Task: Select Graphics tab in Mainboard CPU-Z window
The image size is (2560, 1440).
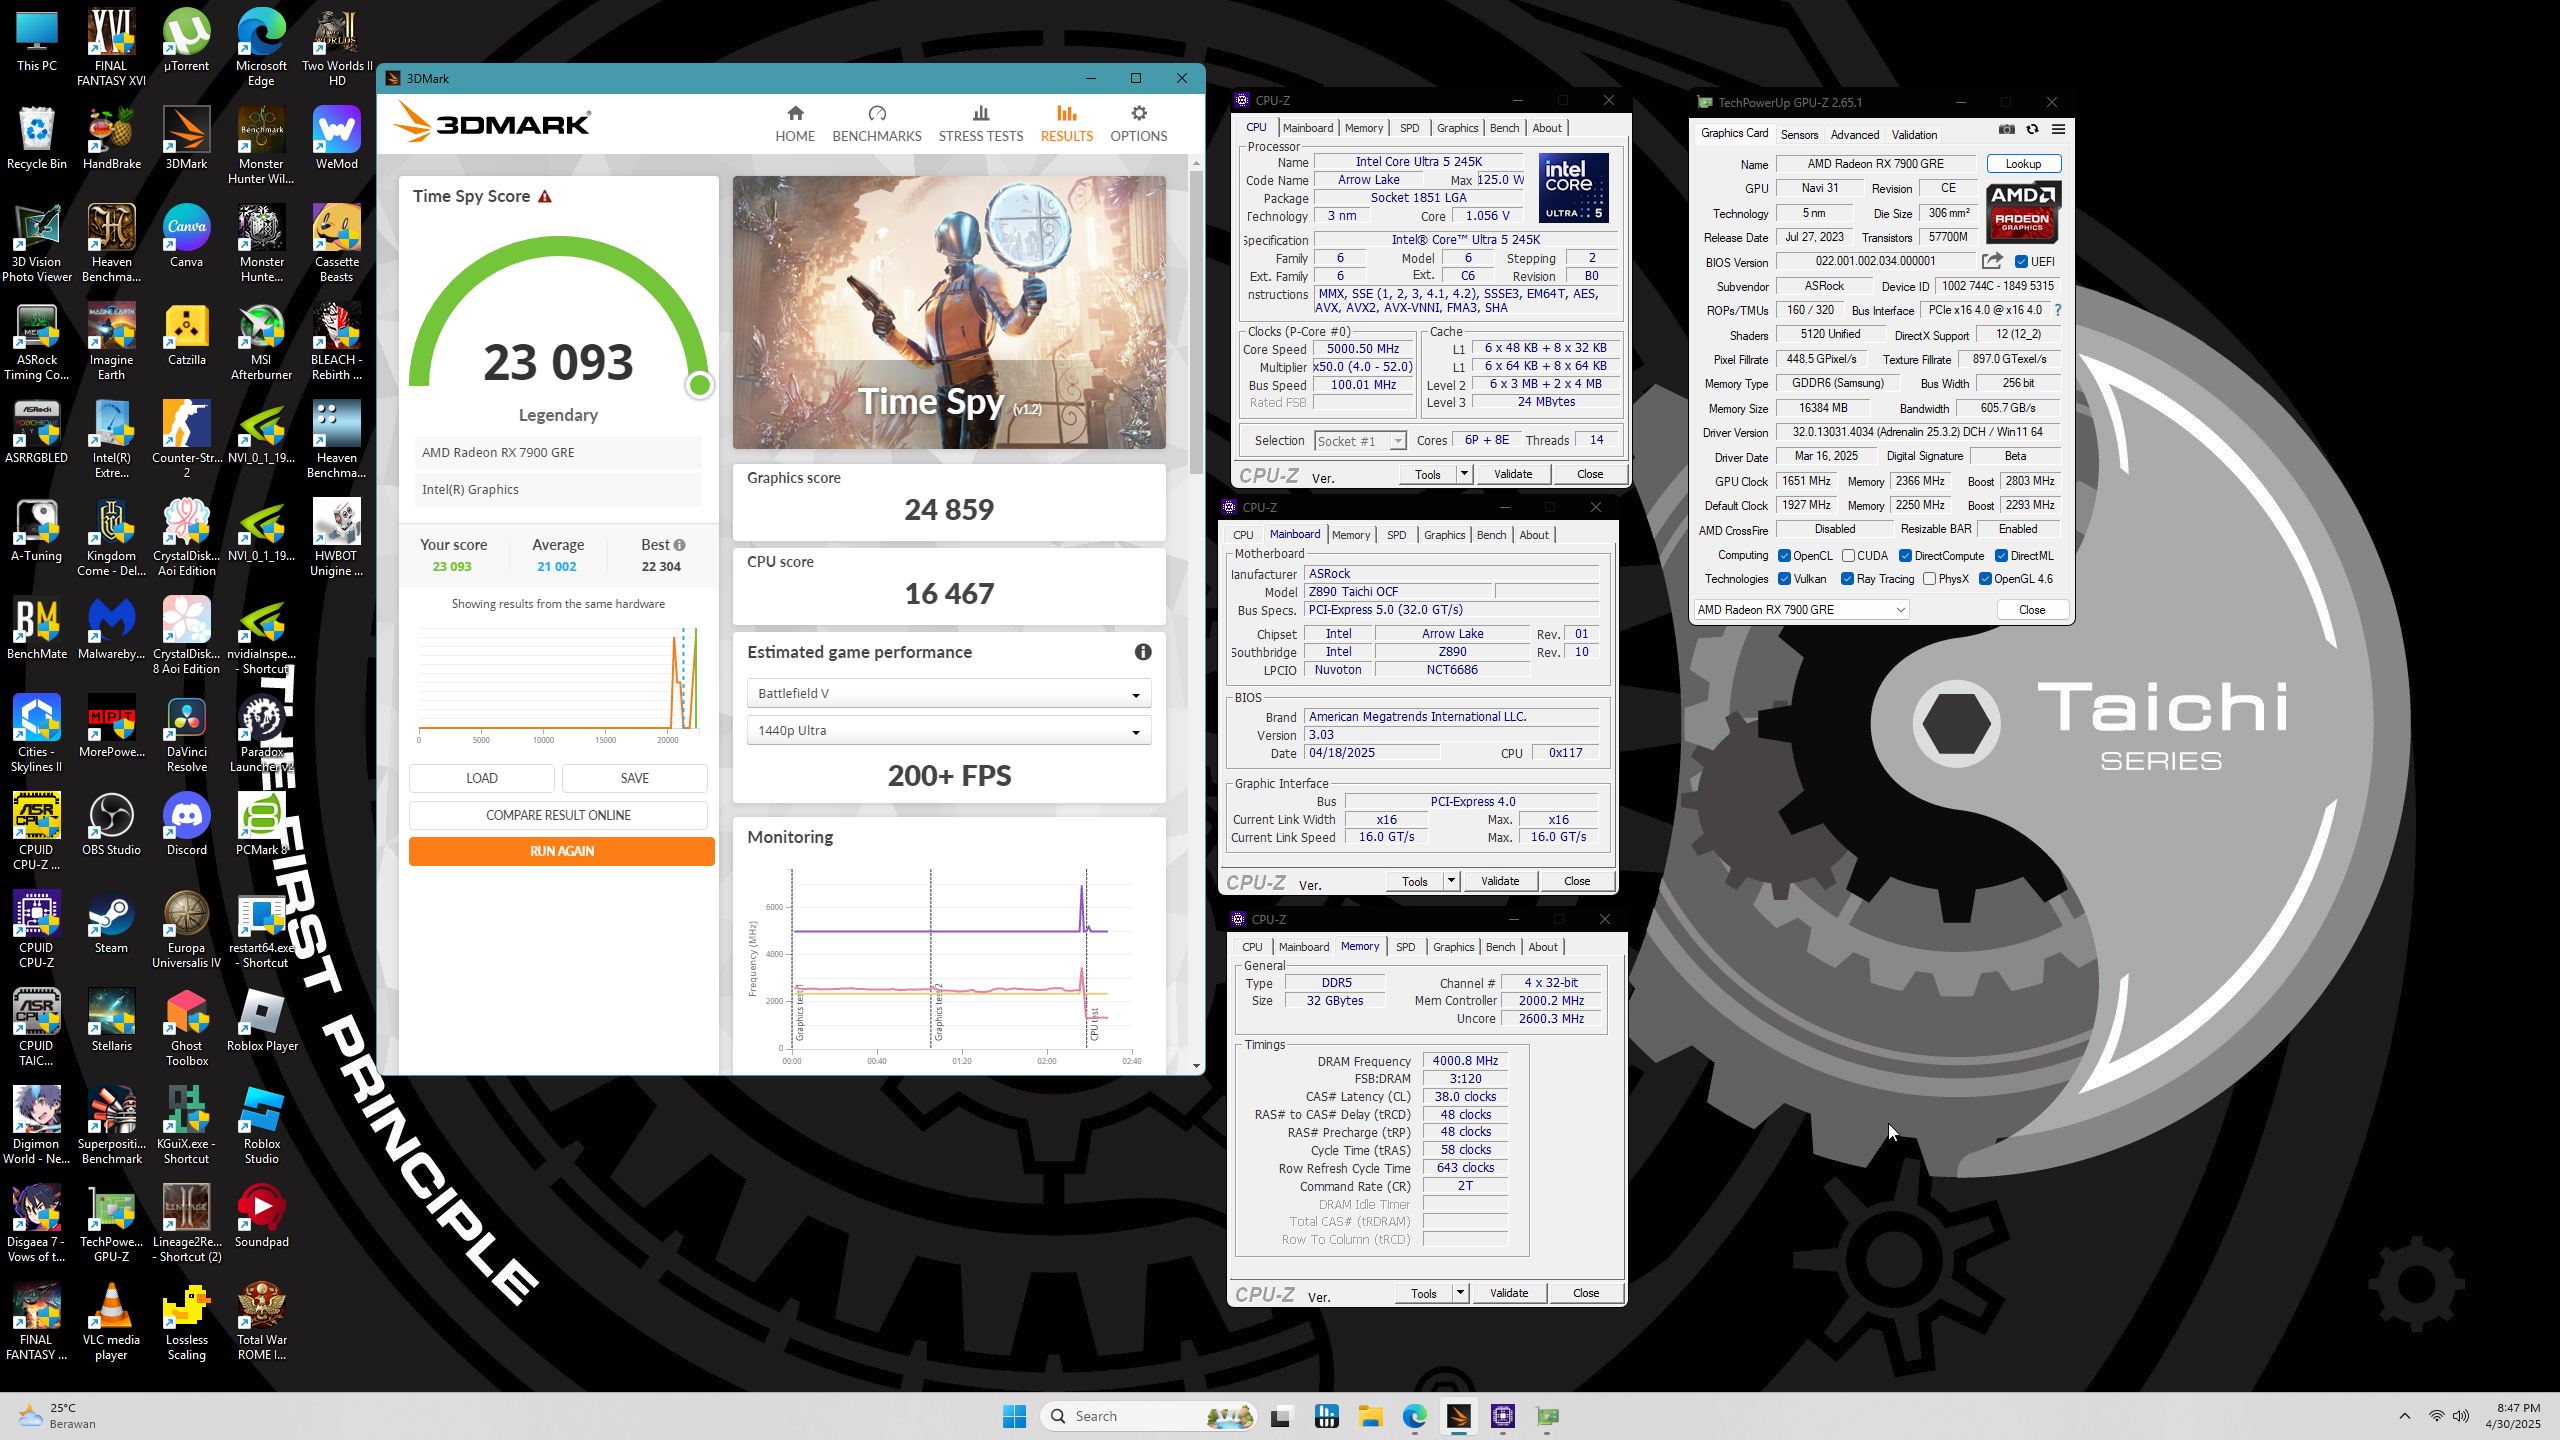Action: point(1444,535)
